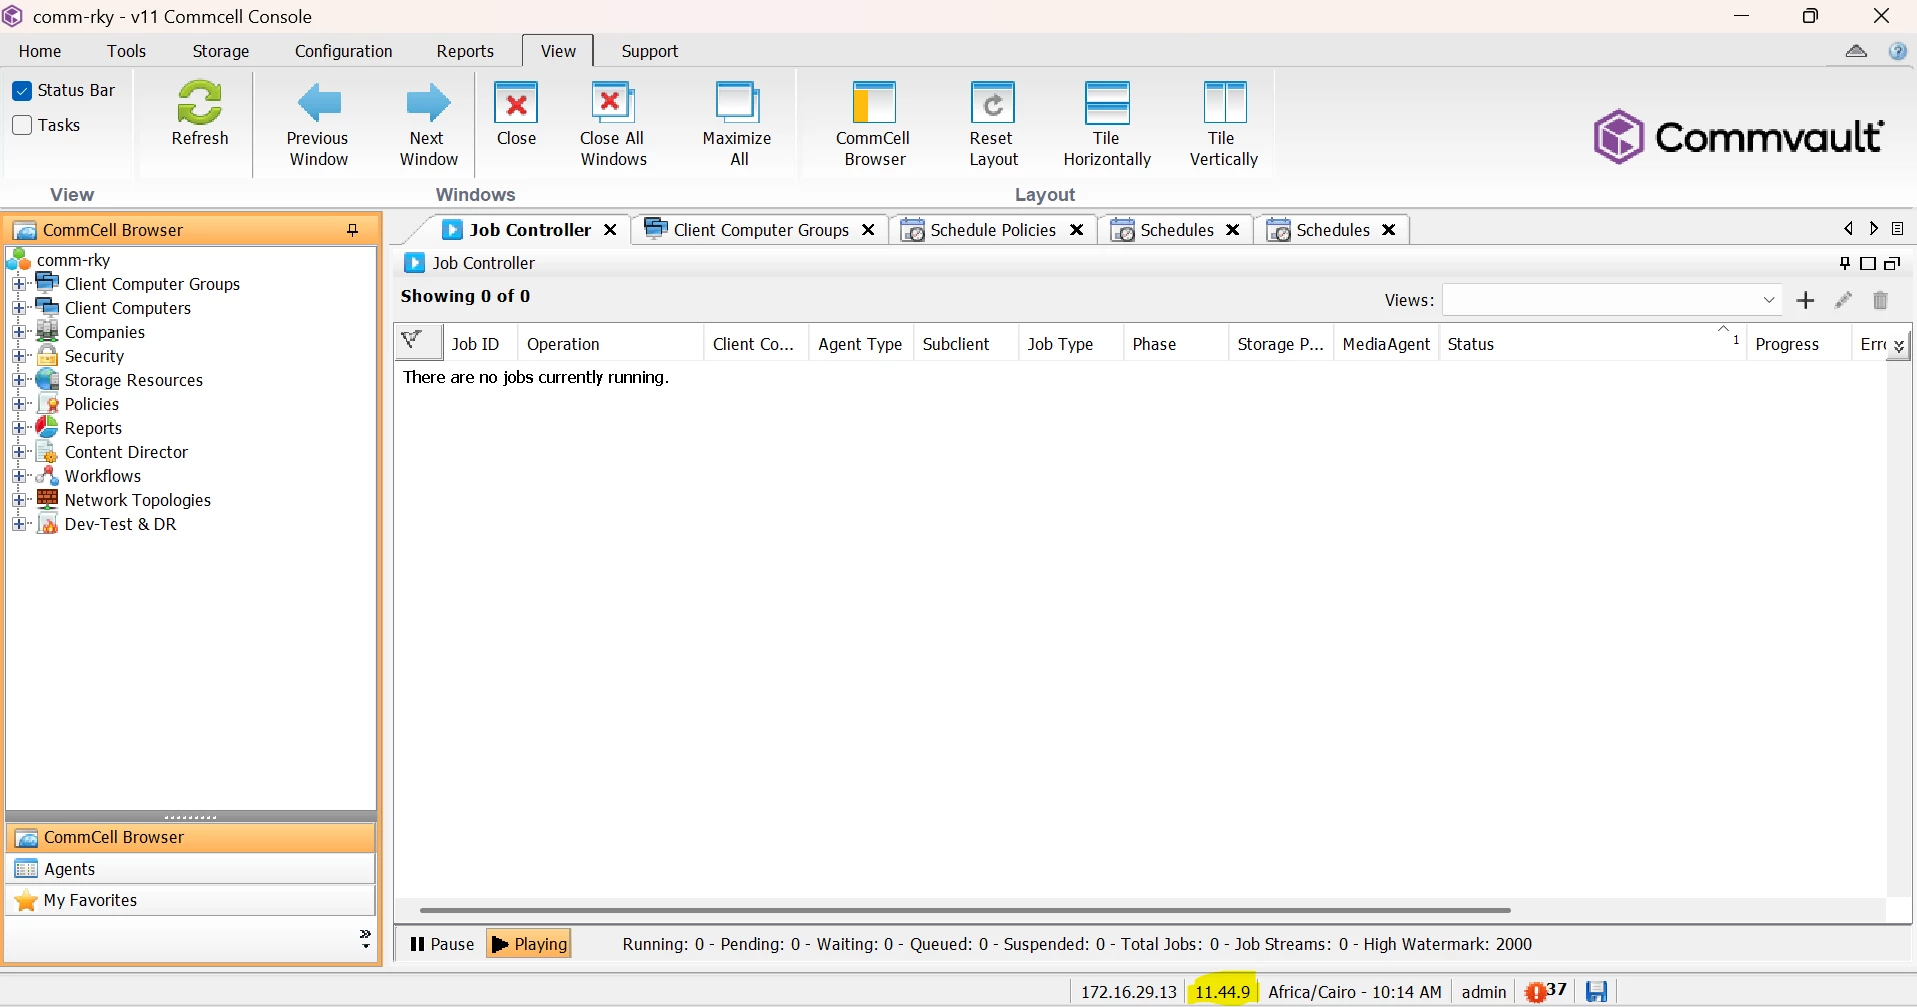This screenshot has width=1917, height=1007.
Task: Expand the Security tree node
Action: tap(19, 356)
